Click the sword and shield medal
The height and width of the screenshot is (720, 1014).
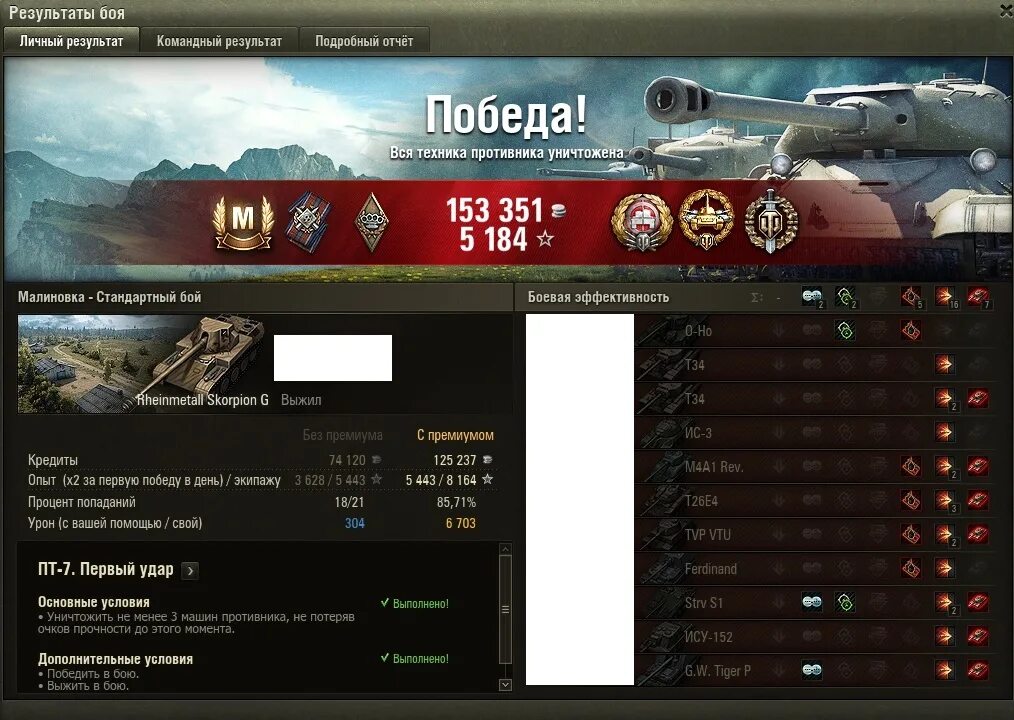770,221
